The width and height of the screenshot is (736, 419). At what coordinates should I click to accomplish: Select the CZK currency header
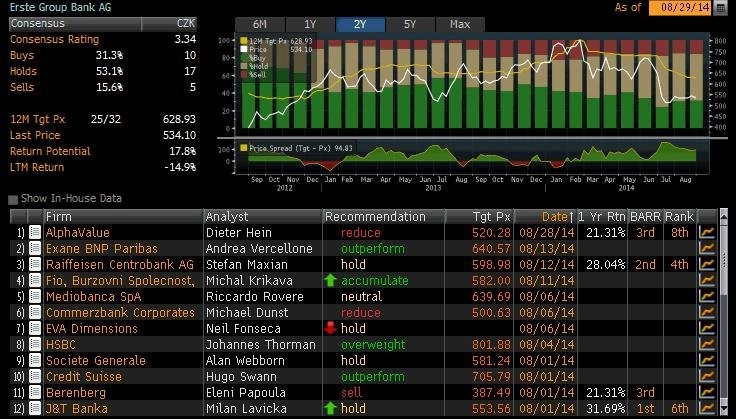[x=186, y=23]
